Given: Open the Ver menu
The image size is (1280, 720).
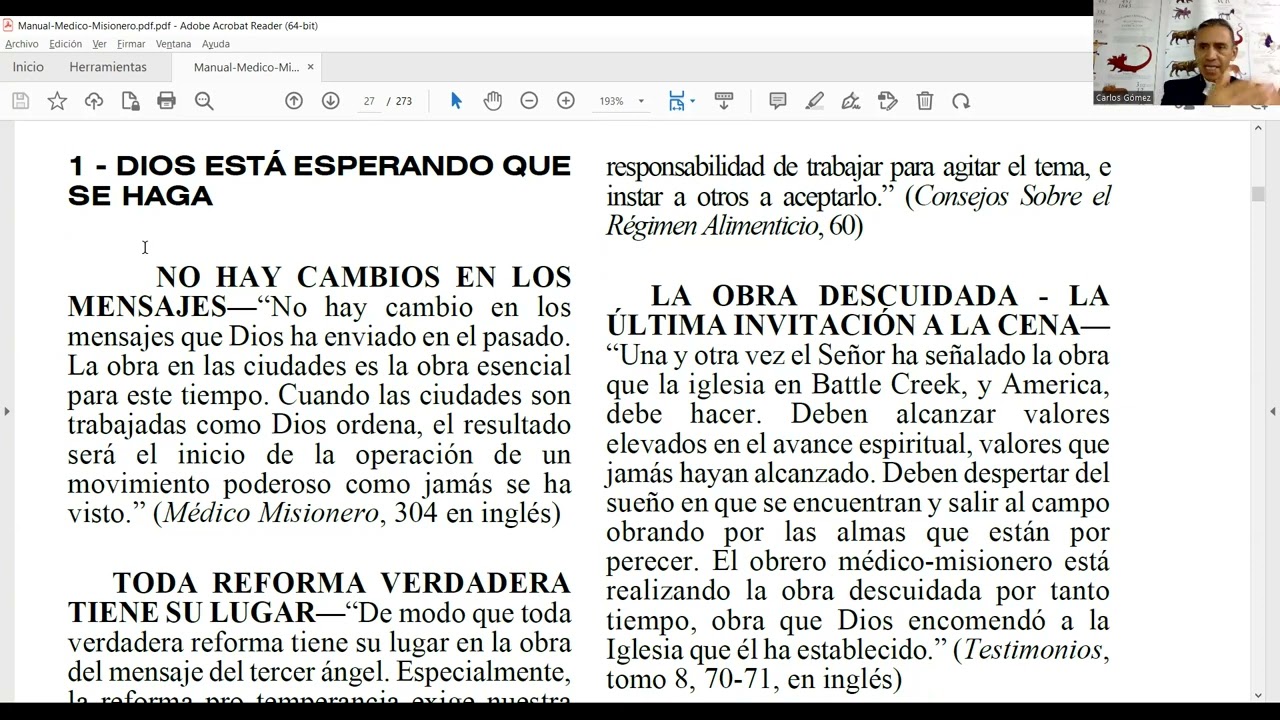Looking at the screenshot, I should [x=99, y=44].
